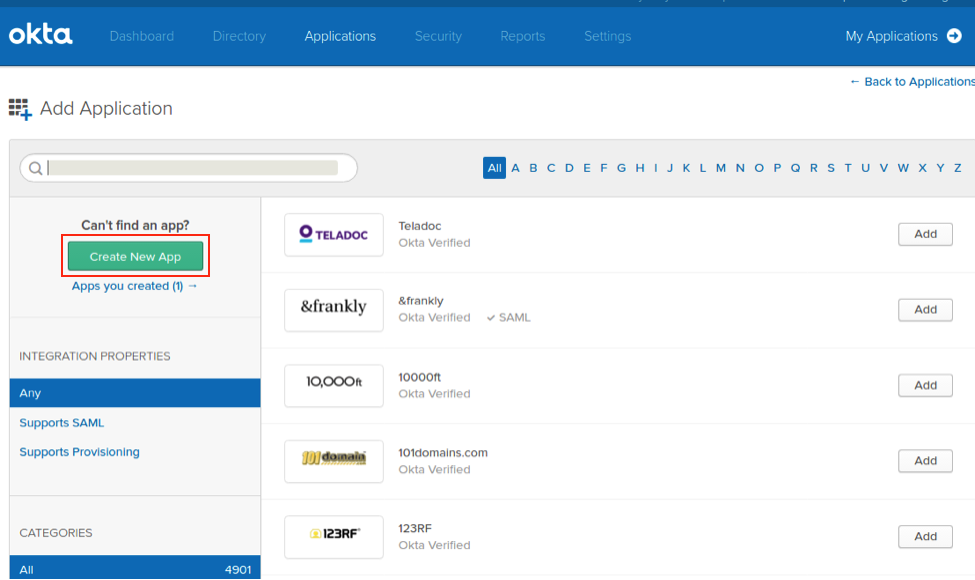The image size is (975, 580).
Task: Click the &frankly app name
Action: point(421,301)
